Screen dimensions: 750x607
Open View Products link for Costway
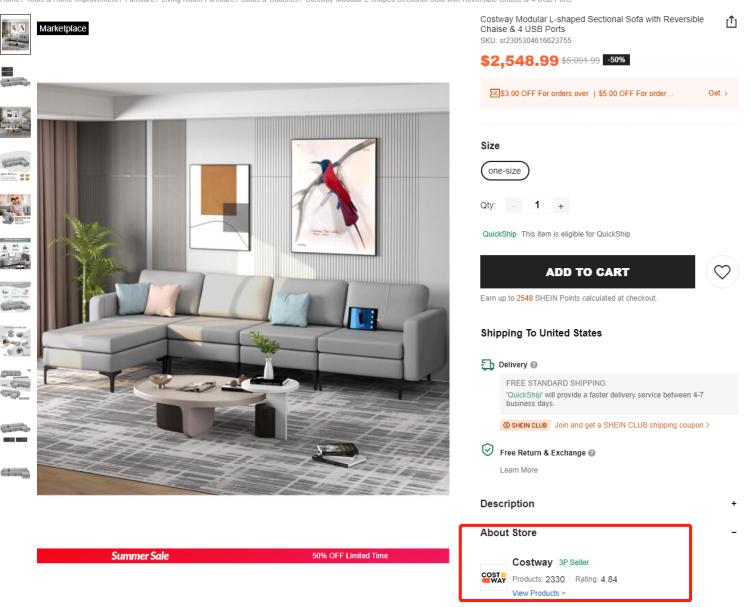539,593
